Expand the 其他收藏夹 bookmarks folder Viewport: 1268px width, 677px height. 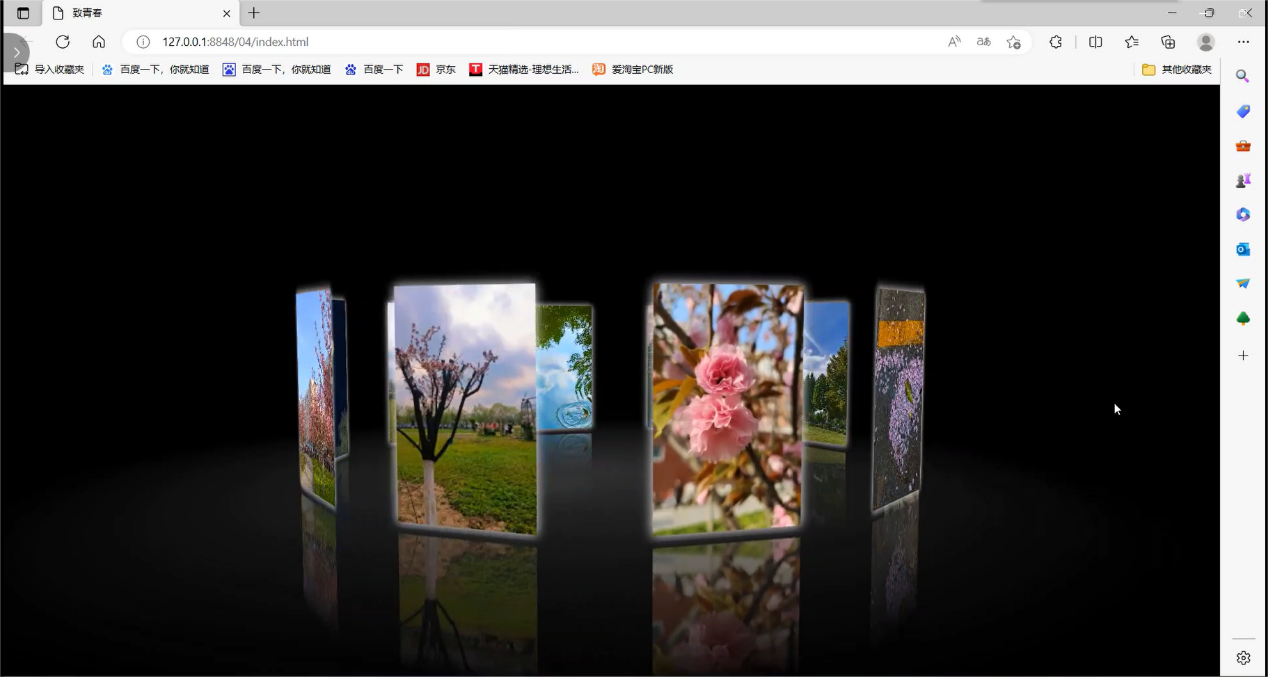1176,70
